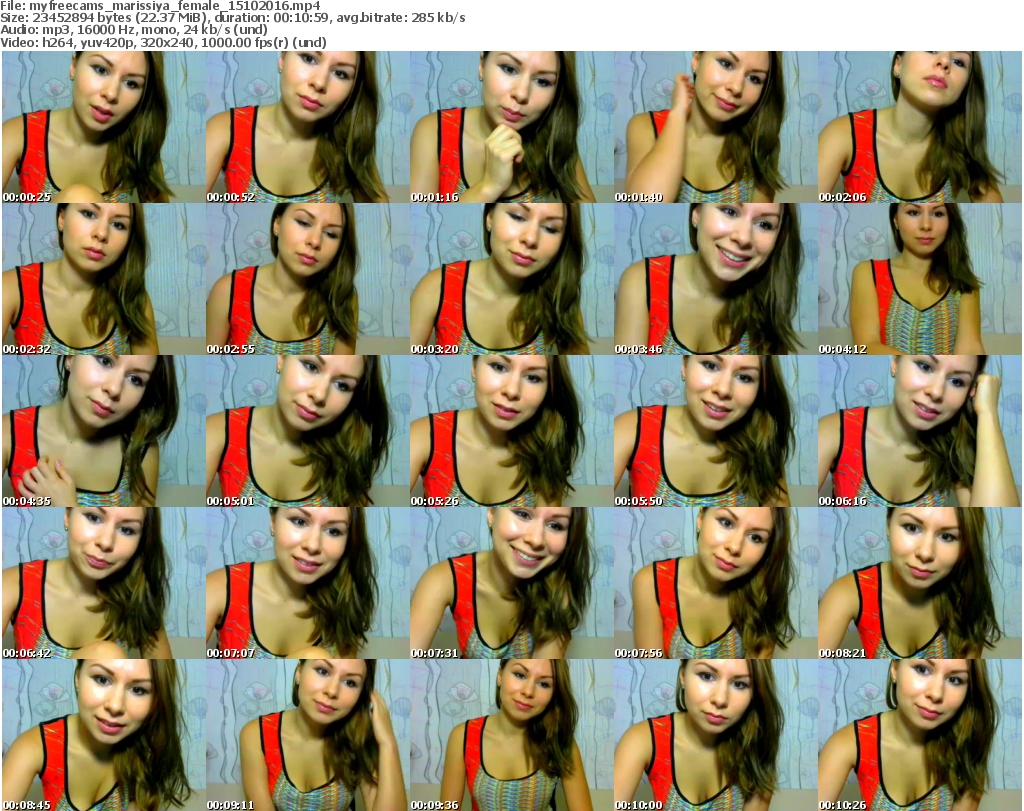Select the frame stamped 00:07:31
This screenshot has width=1024, height=811.
[x=511, y=583]
